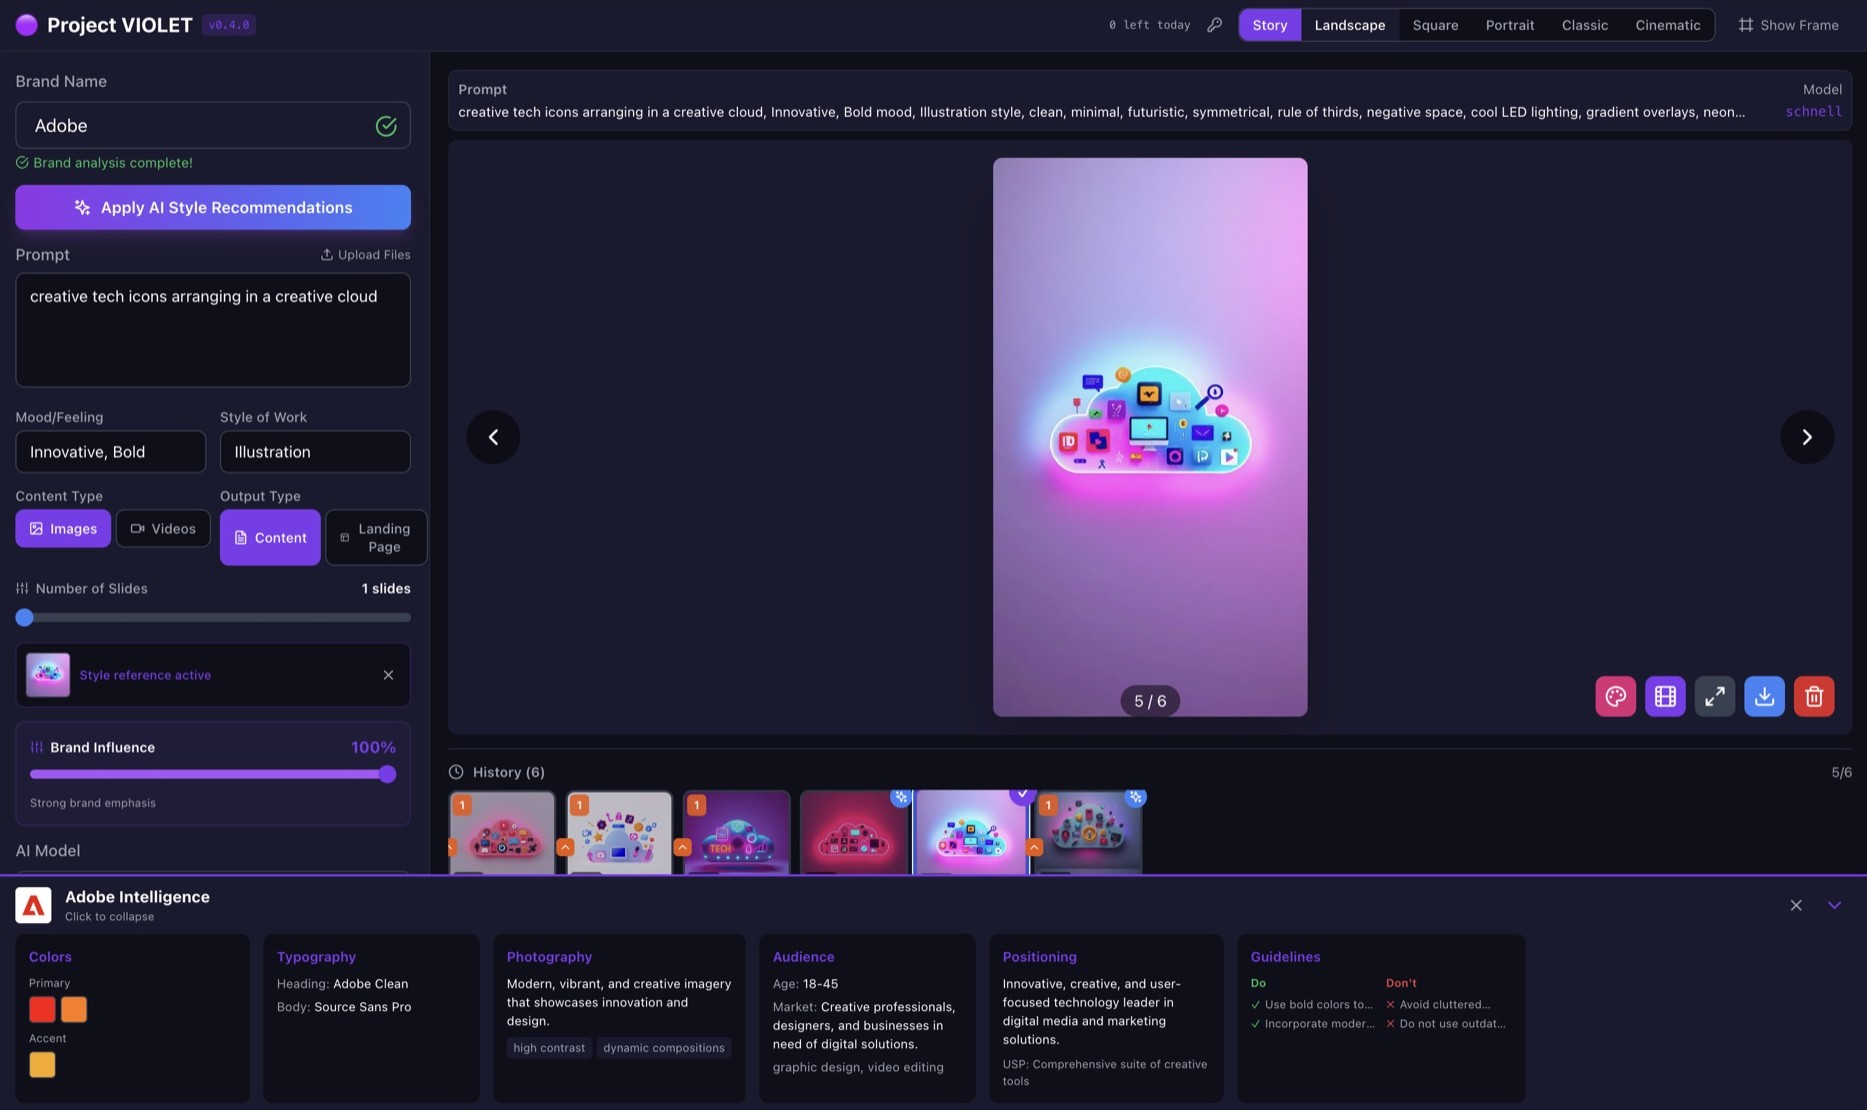Toggle Show Frame
Viewport: 1867px width, 1110px height.
(x=1788, y=25)
